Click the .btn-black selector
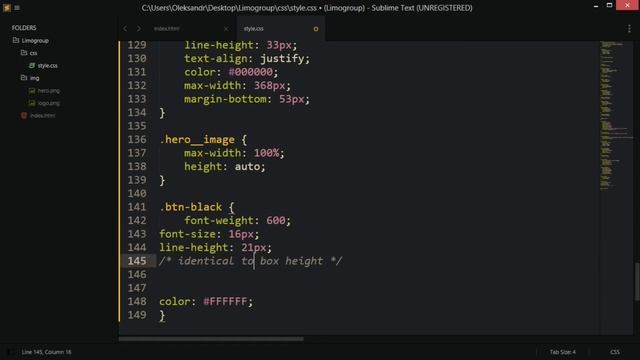 [191, 207]
